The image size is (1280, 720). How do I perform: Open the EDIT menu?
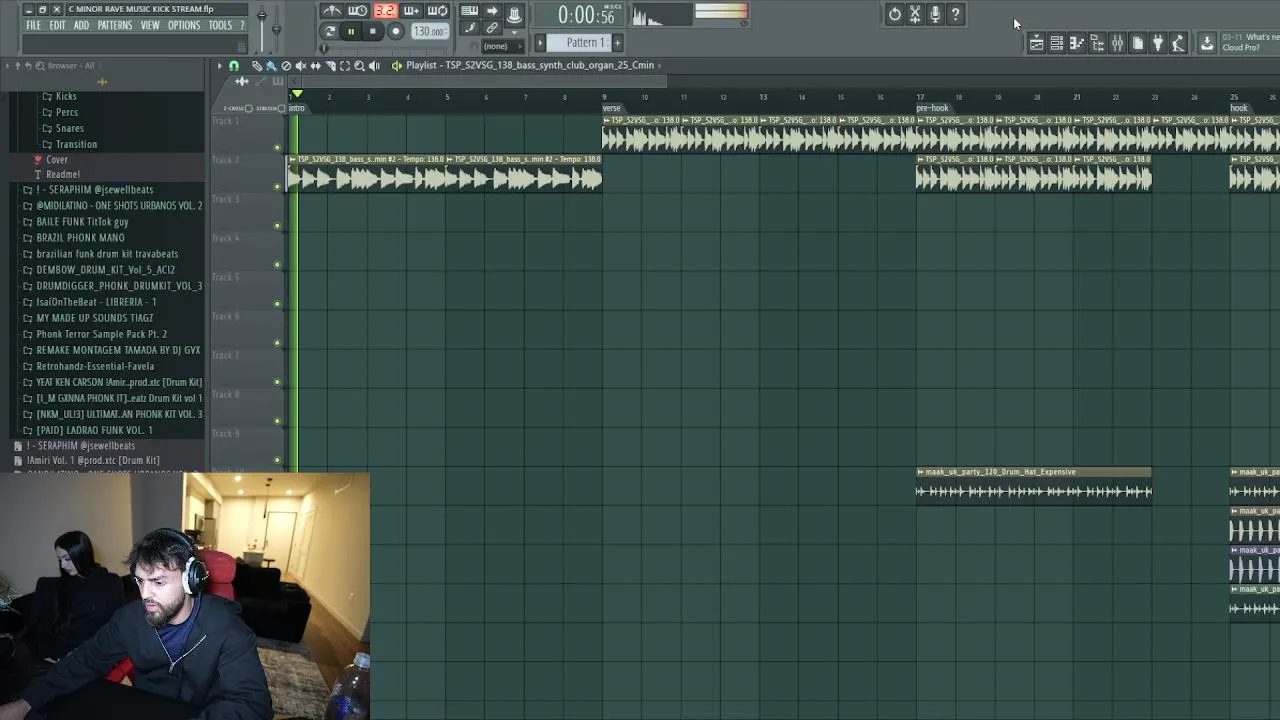point(58,26)
